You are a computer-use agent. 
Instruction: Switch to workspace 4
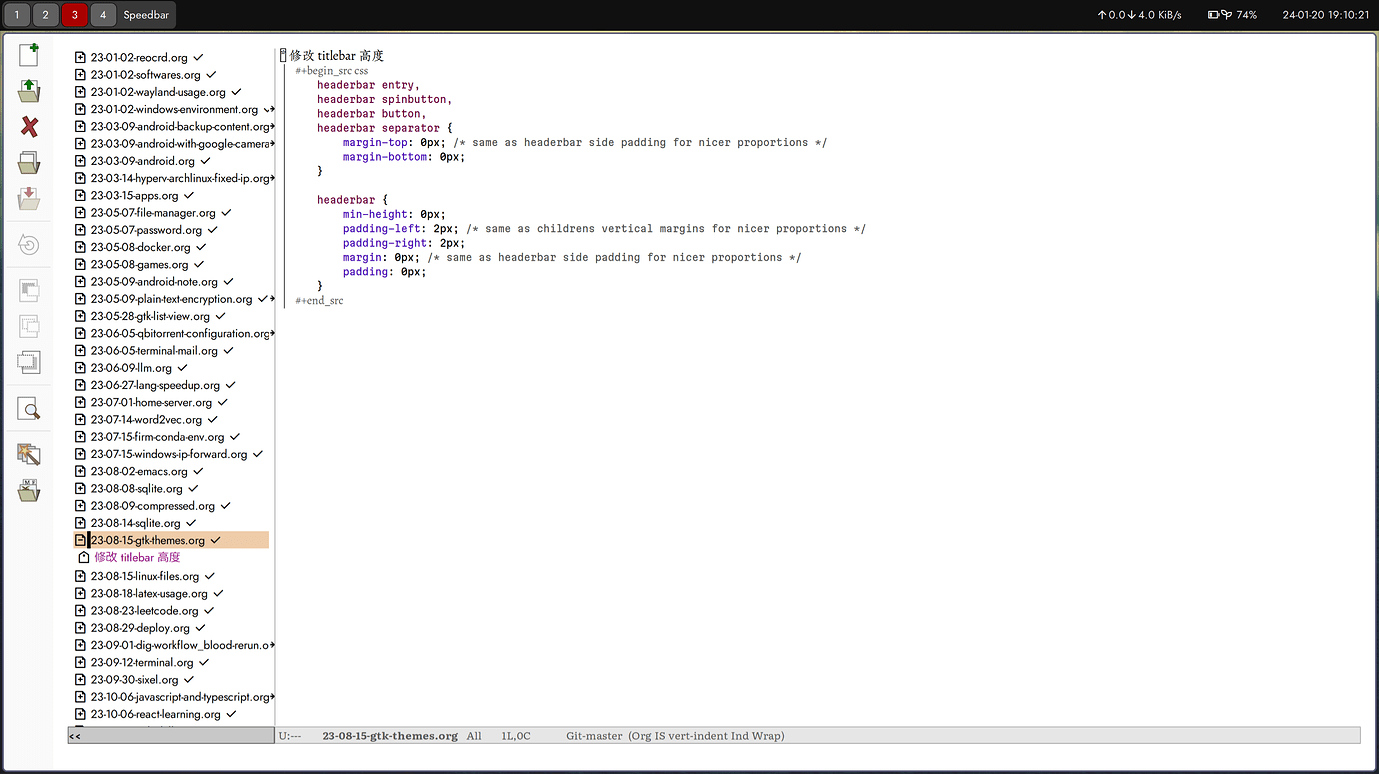103,15
